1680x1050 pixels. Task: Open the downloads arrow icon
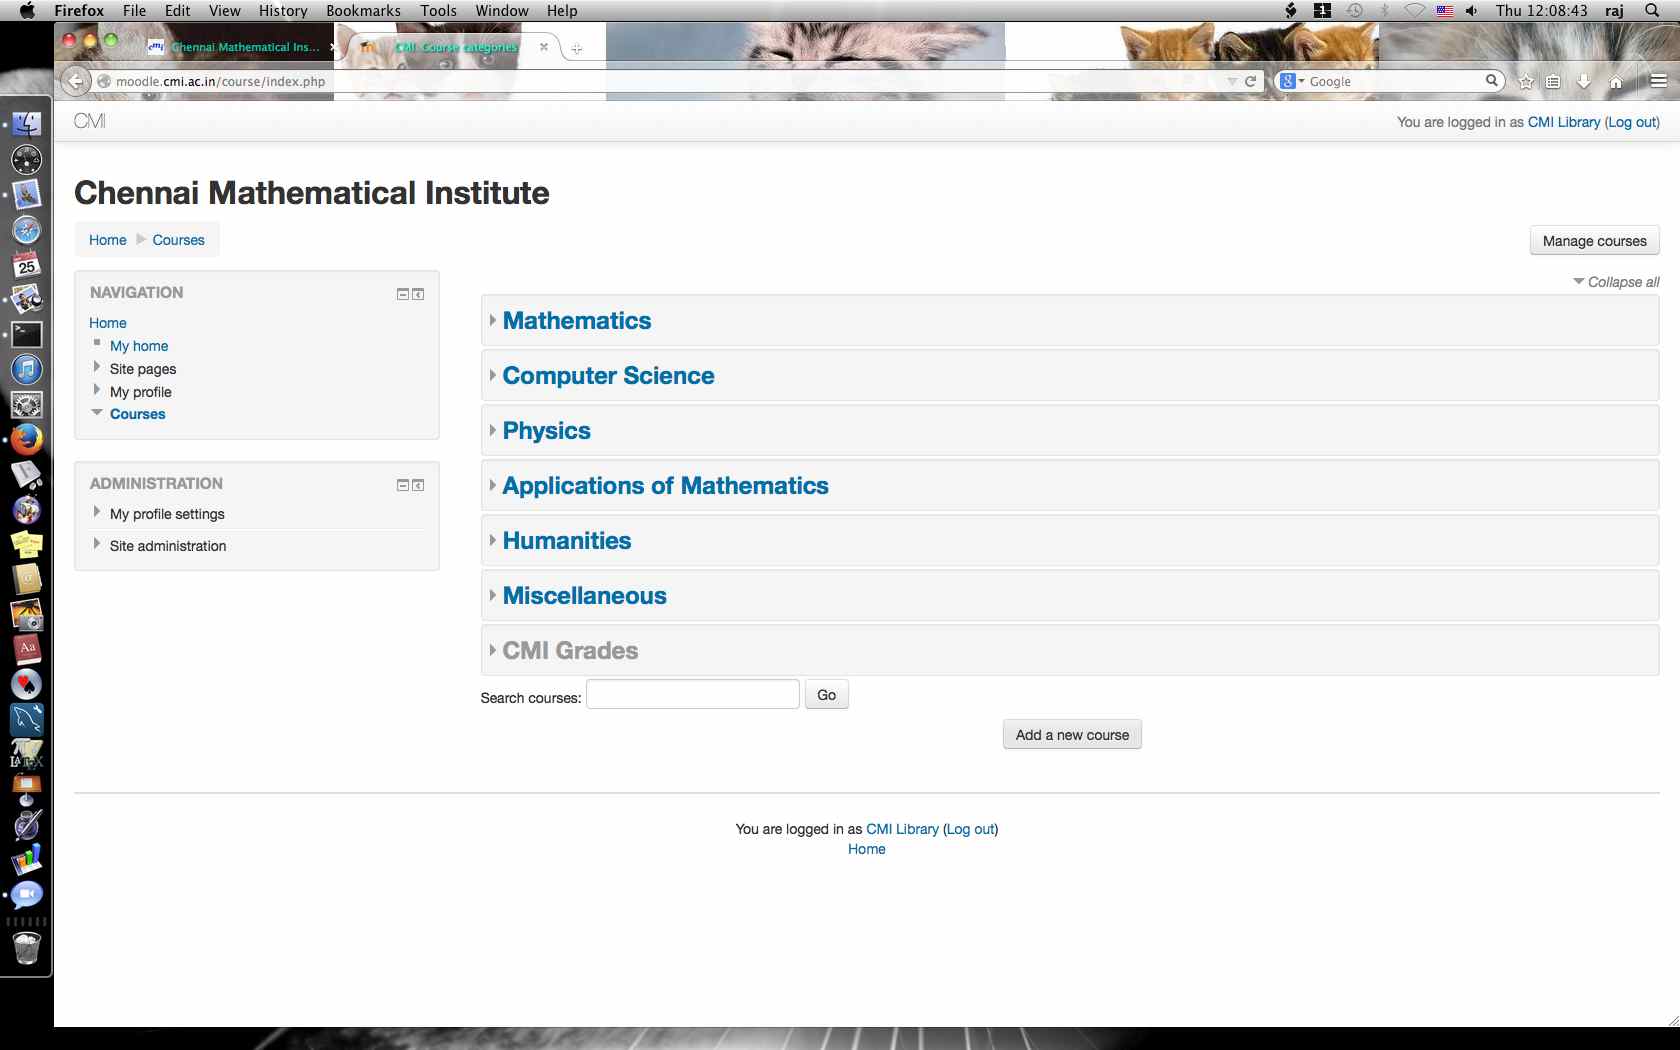tap(1584, 82)
